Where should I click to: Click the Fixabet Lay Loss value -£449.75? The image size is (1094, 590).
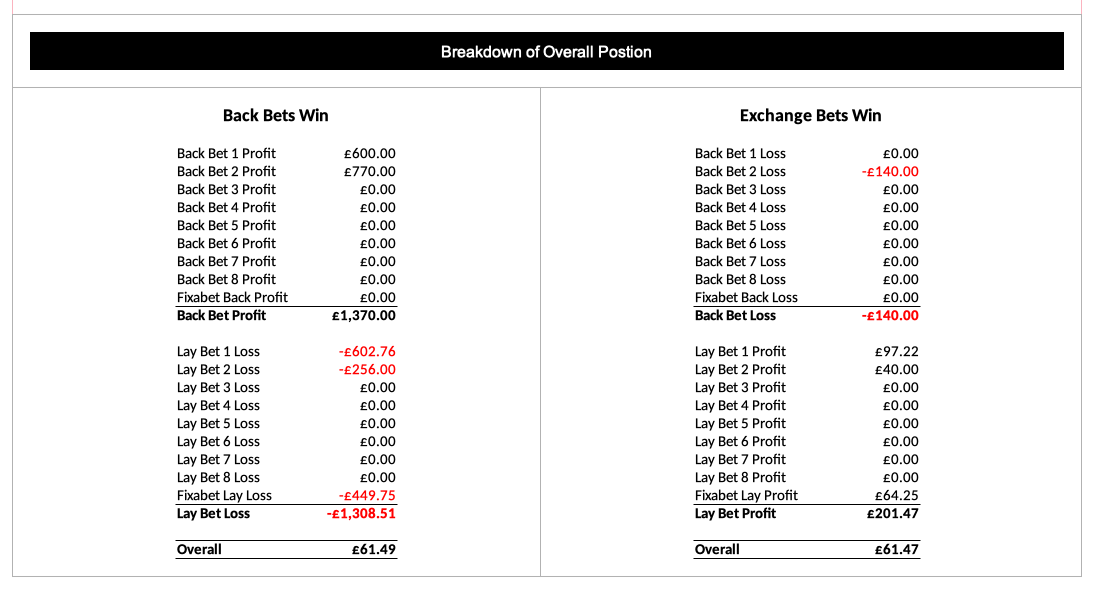pos(367,496)
